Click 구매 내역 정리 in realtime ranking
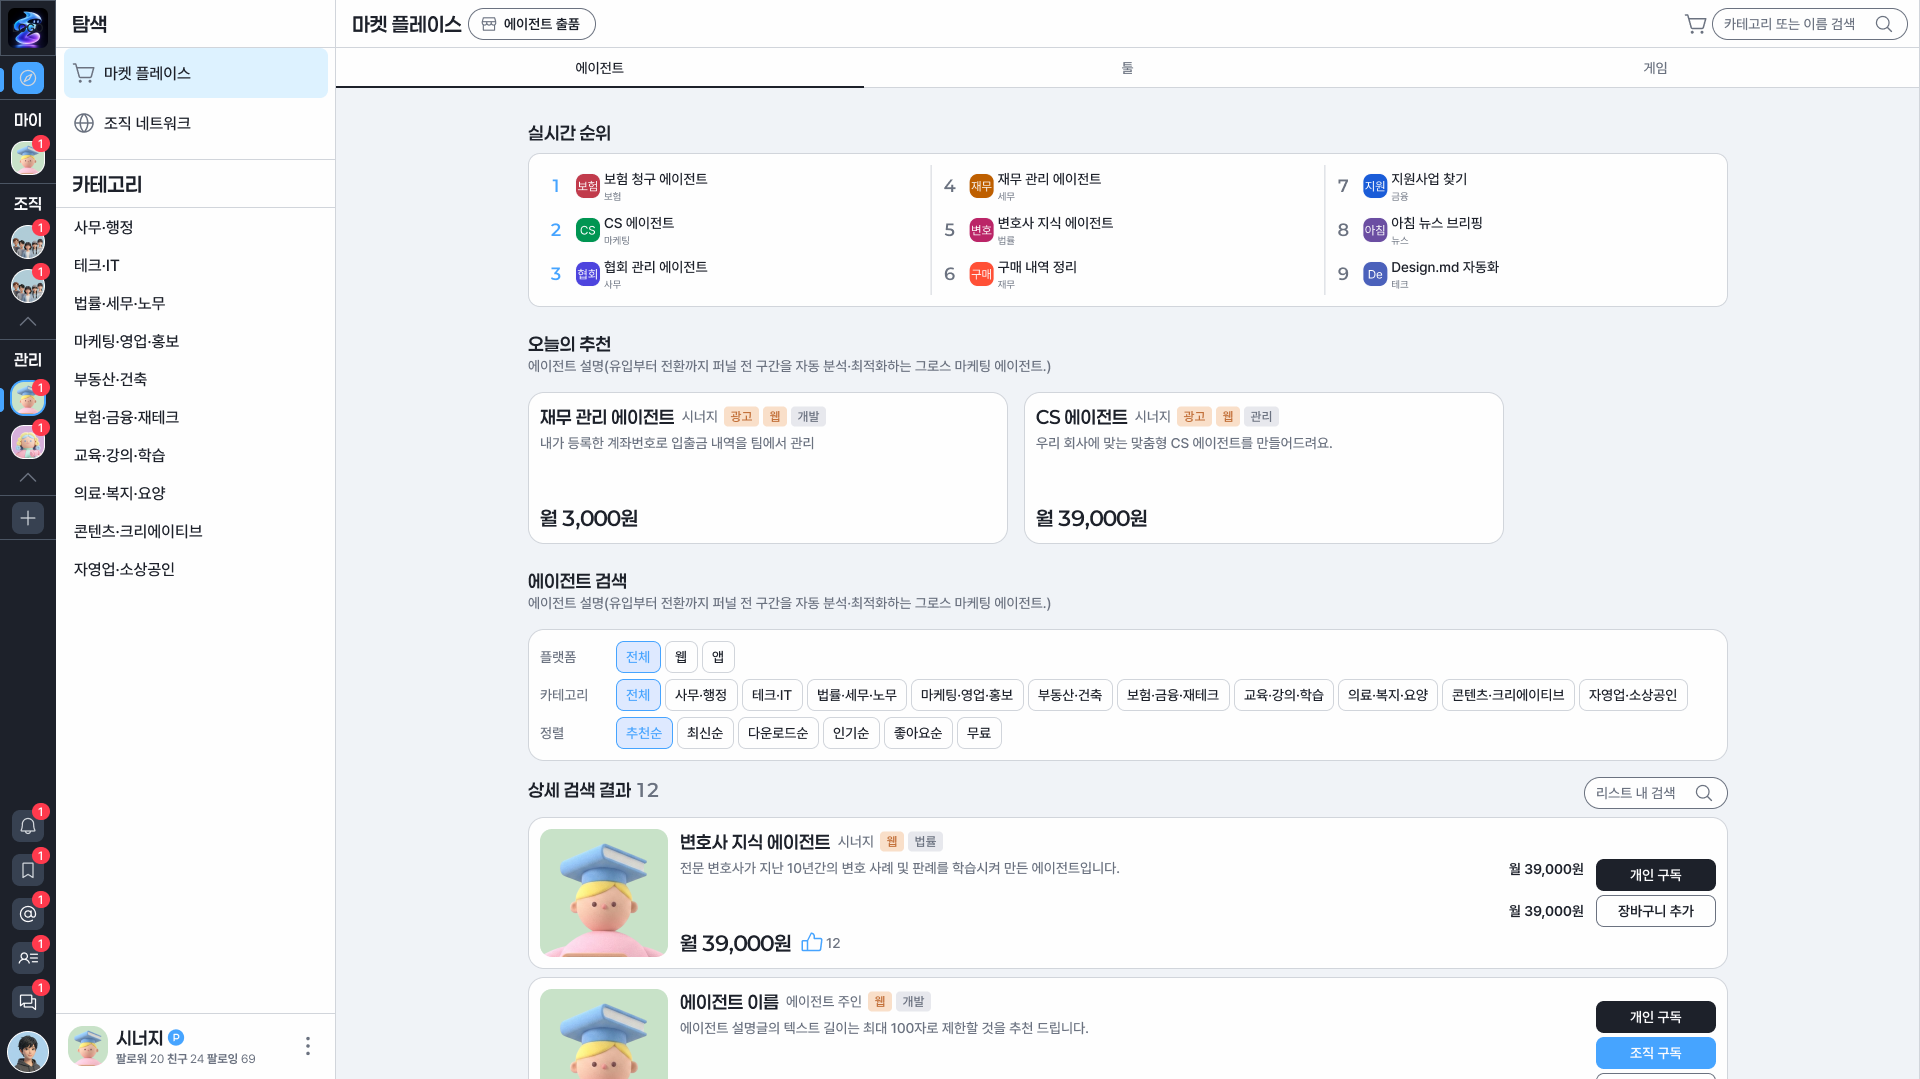The width and height of the screenshot is (1920, 1079). pos(1037,267)
